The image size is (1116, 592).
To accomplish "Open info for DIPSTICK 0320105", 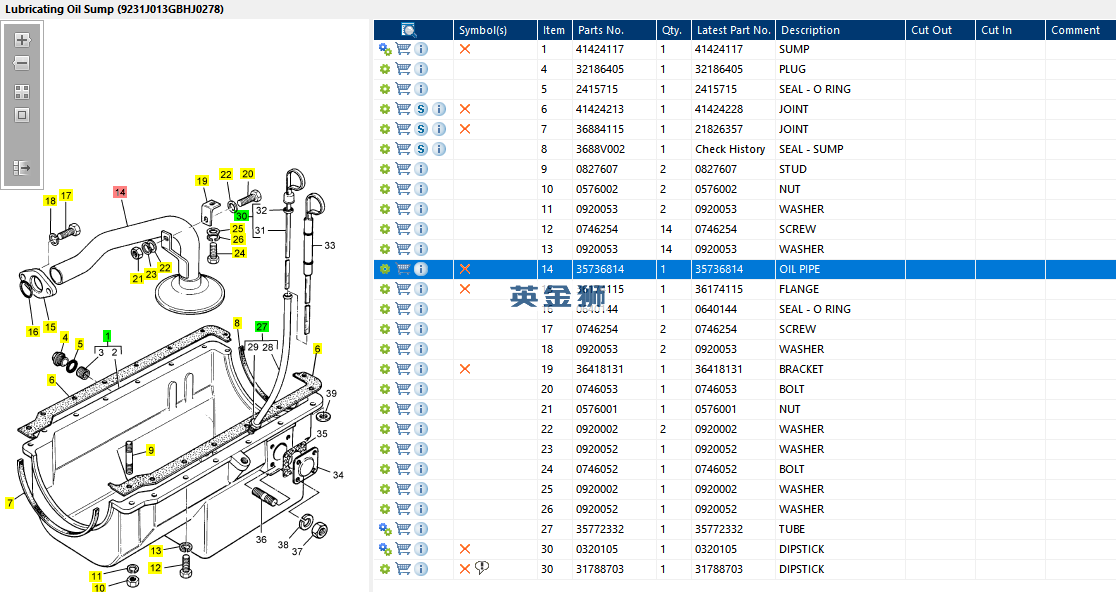I will coord(421,549).
